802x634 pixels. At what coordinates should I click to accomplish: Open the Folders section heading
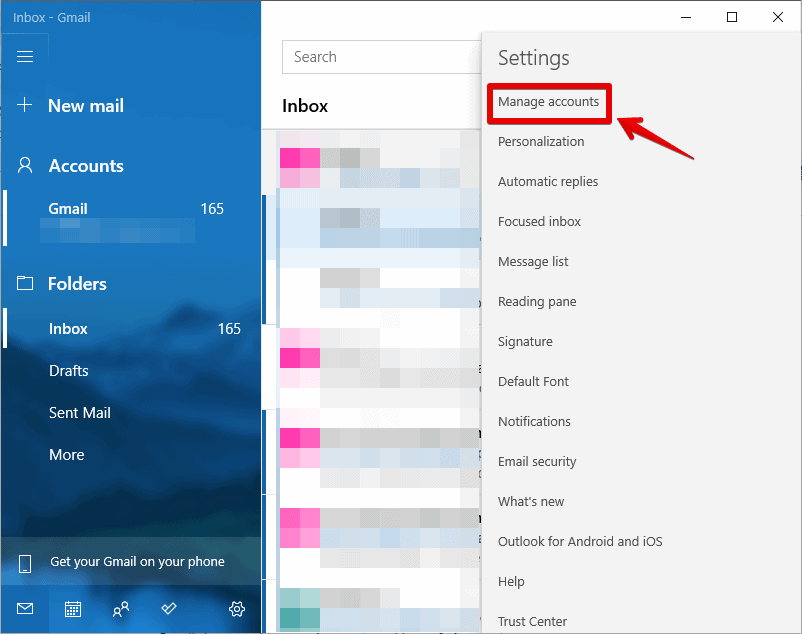tap(77, 284)
